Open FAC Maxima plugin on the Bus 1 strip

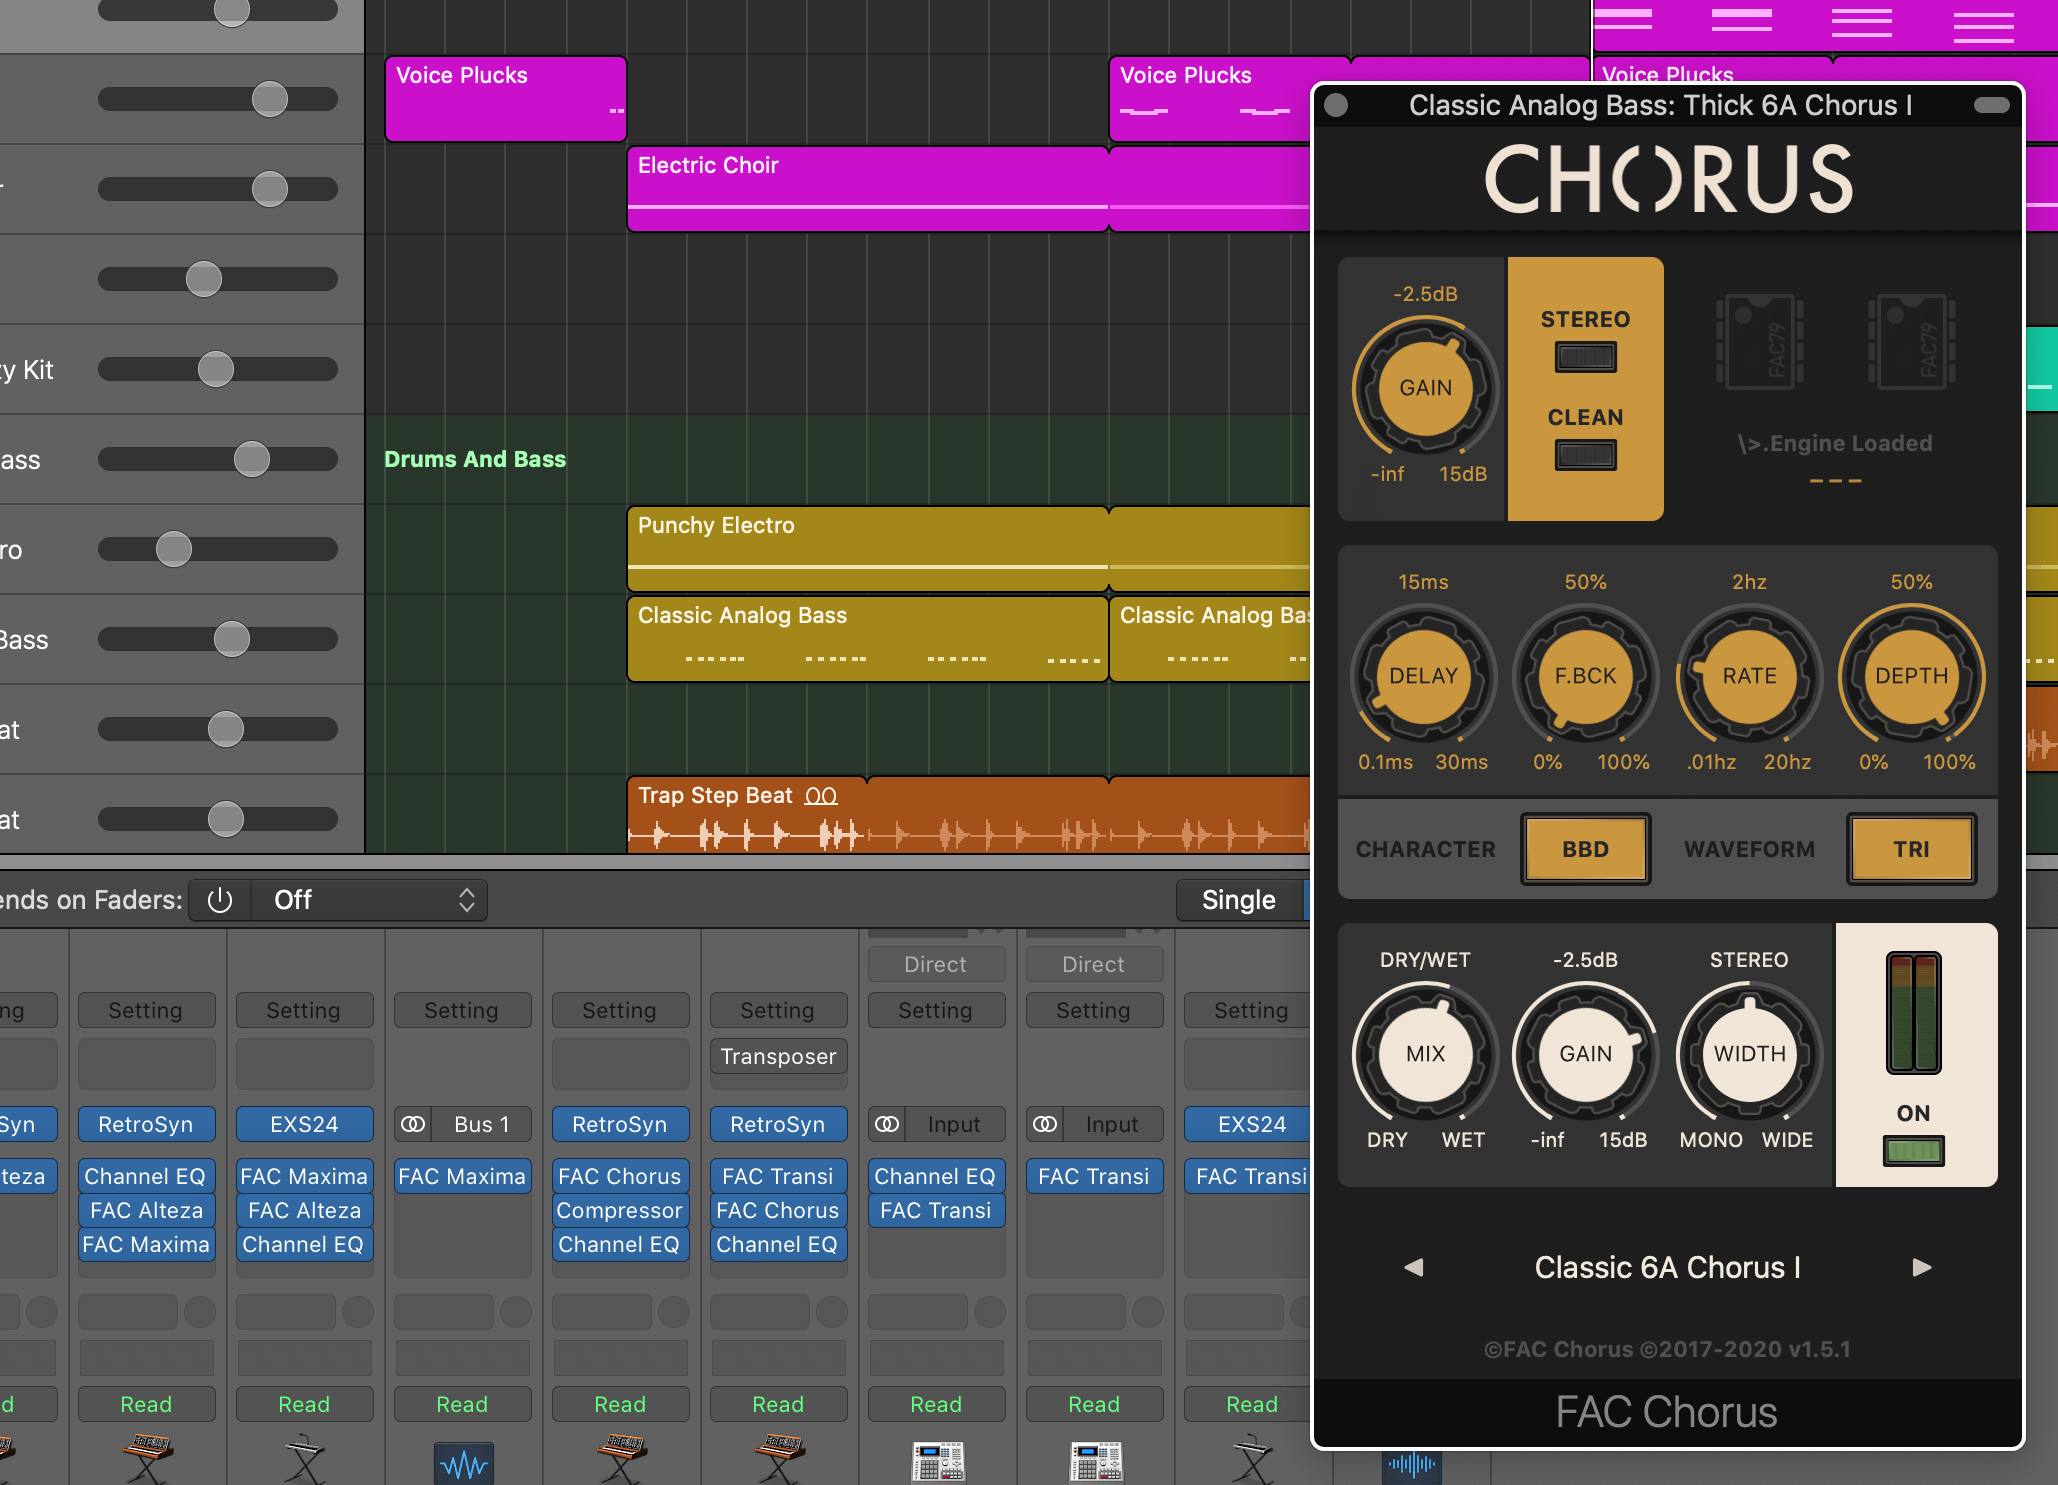[461, 1176]
